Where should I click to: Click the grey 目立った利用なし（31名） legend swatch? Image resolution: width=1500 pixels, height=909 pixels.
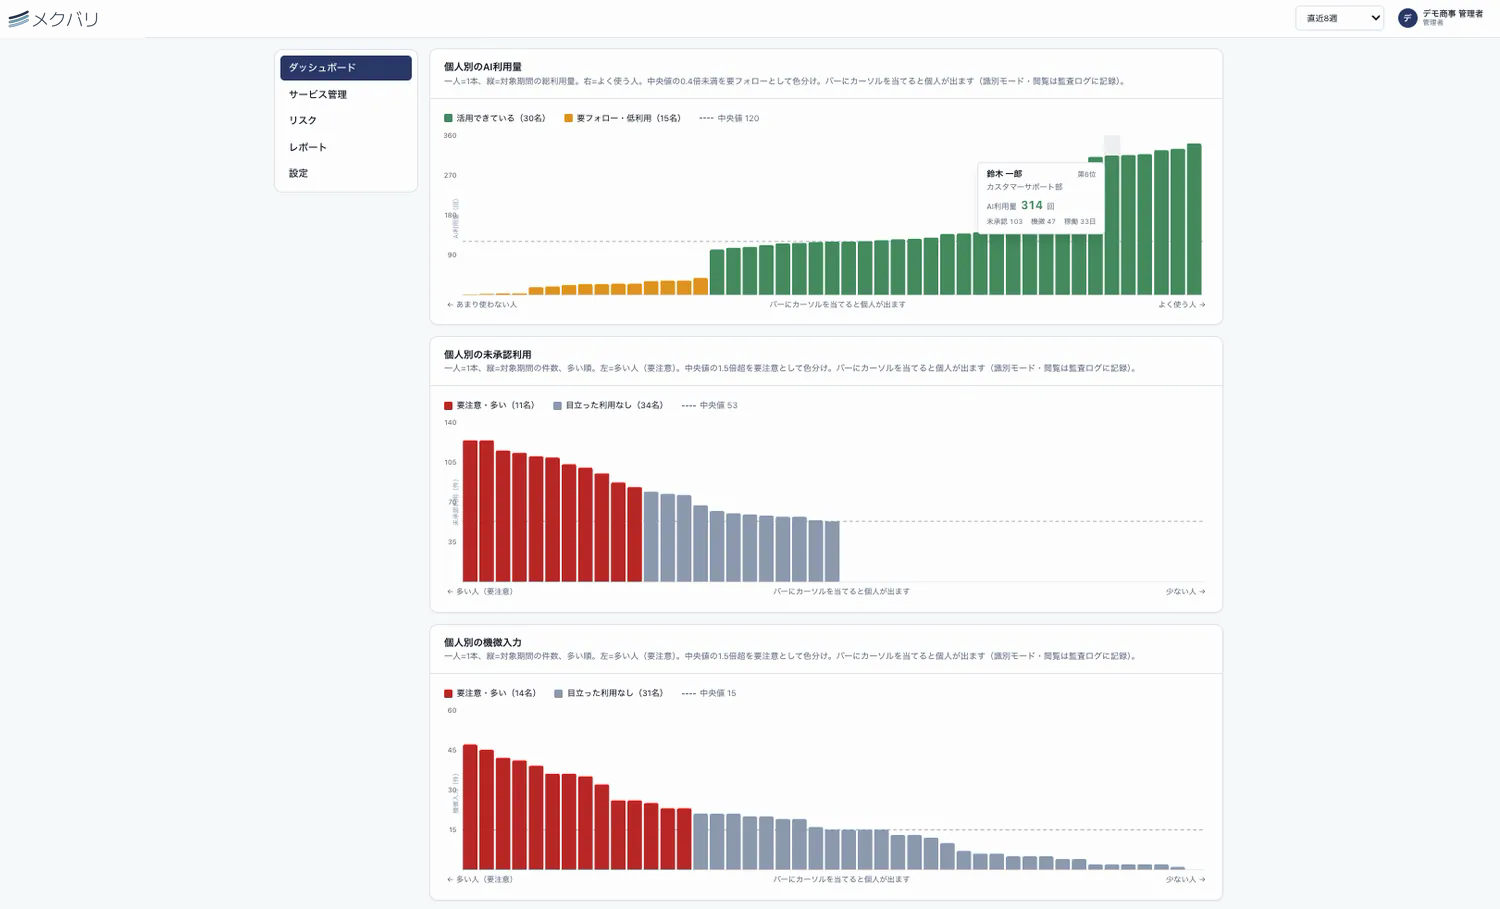tap(558, 694)
